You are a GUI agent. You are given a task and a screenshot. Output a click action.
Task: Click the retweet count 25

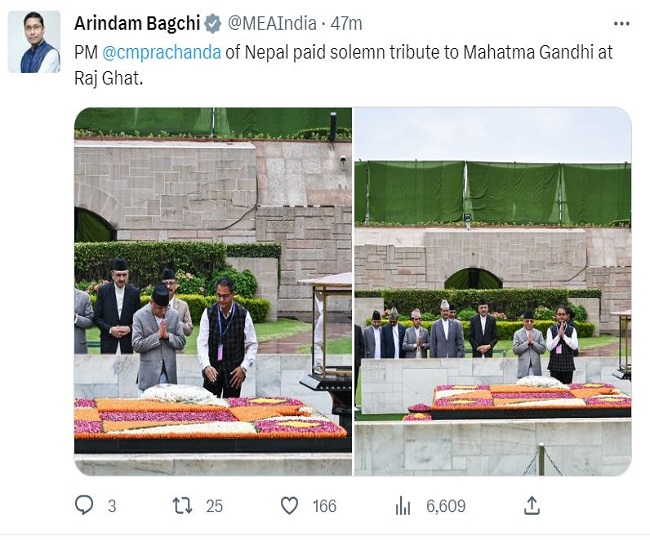coord(214,506)
